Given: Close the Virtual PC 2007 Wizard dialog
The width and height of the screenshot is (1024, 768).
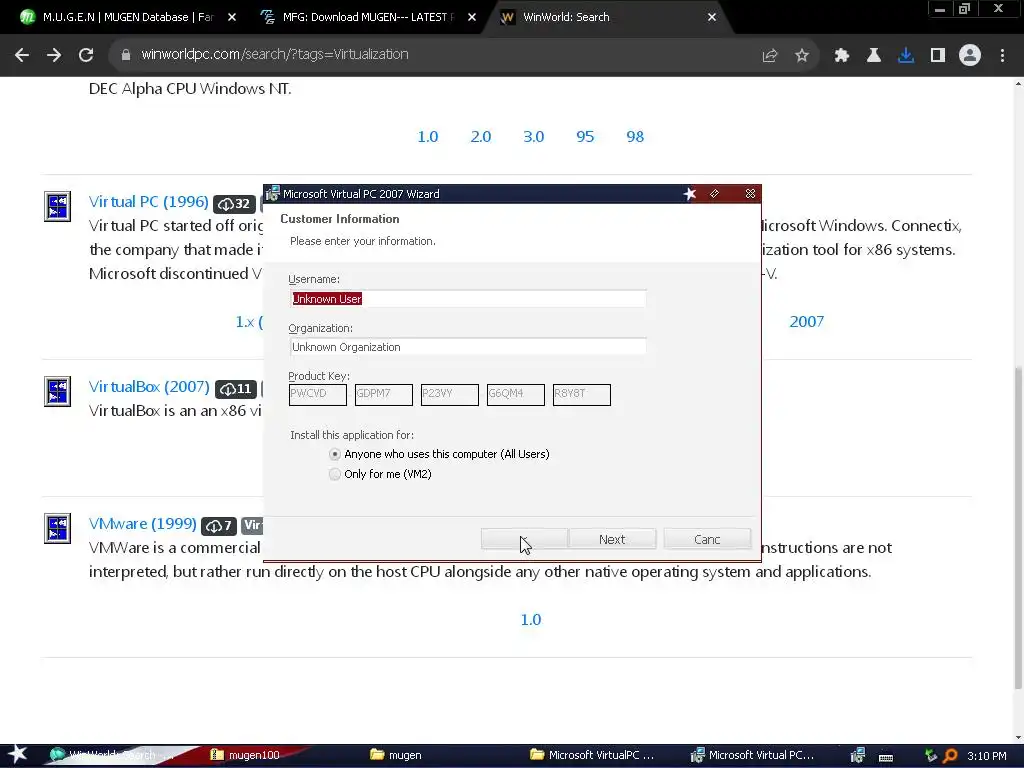Looking at the screenshot, I should (750, 194).
